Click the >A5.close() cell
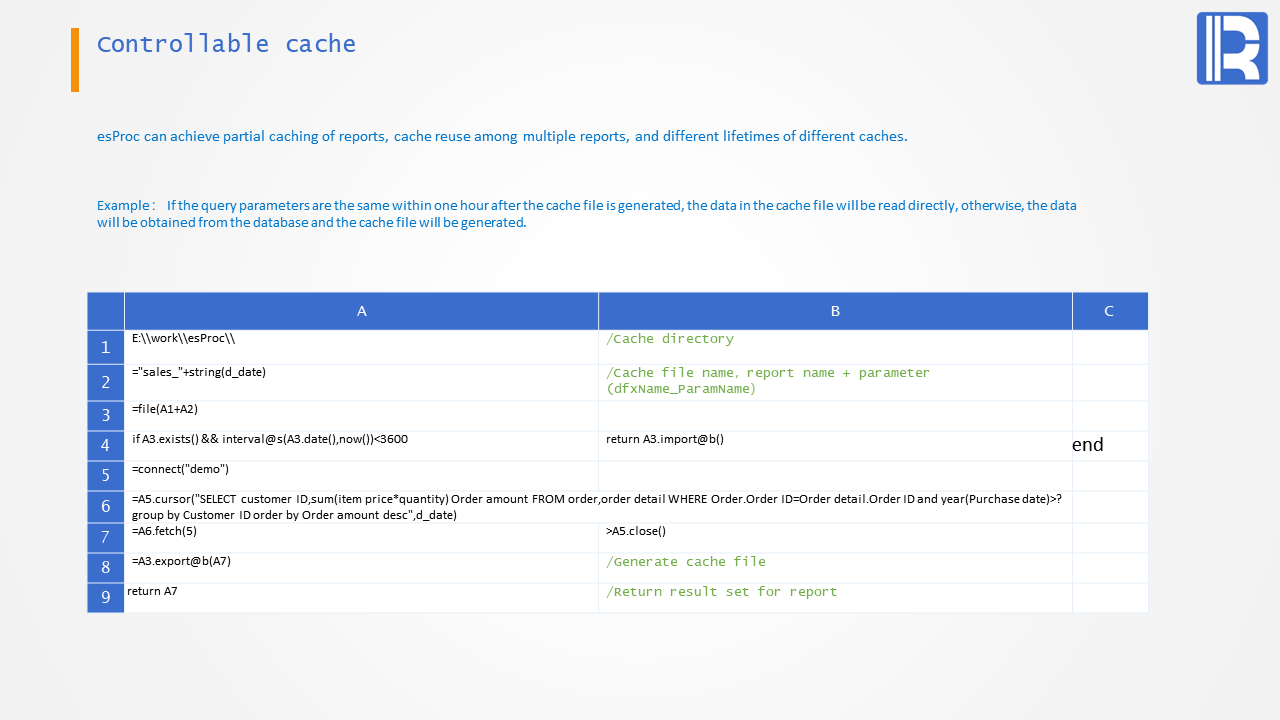Viewport: 1280px width, 720px height. click(x=835, y=538)
